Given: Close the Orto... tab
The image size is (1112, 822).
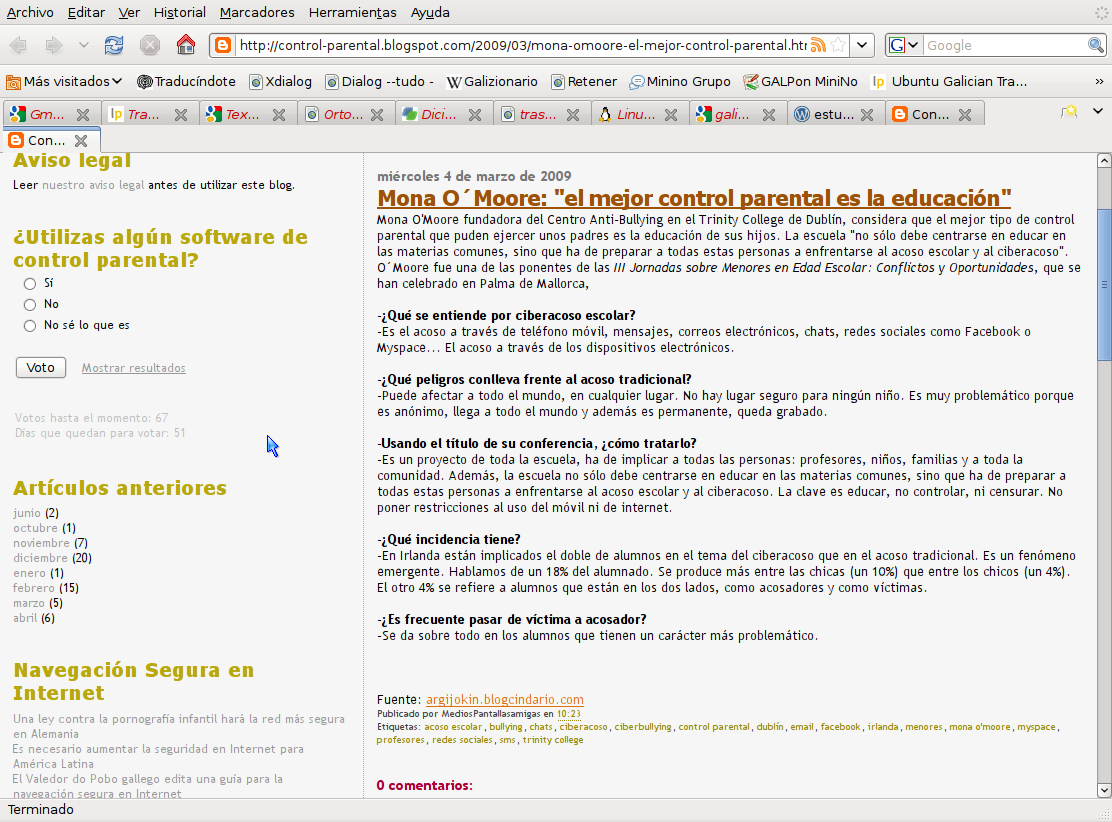Looking at the screenshot, I should coord(377,114).
